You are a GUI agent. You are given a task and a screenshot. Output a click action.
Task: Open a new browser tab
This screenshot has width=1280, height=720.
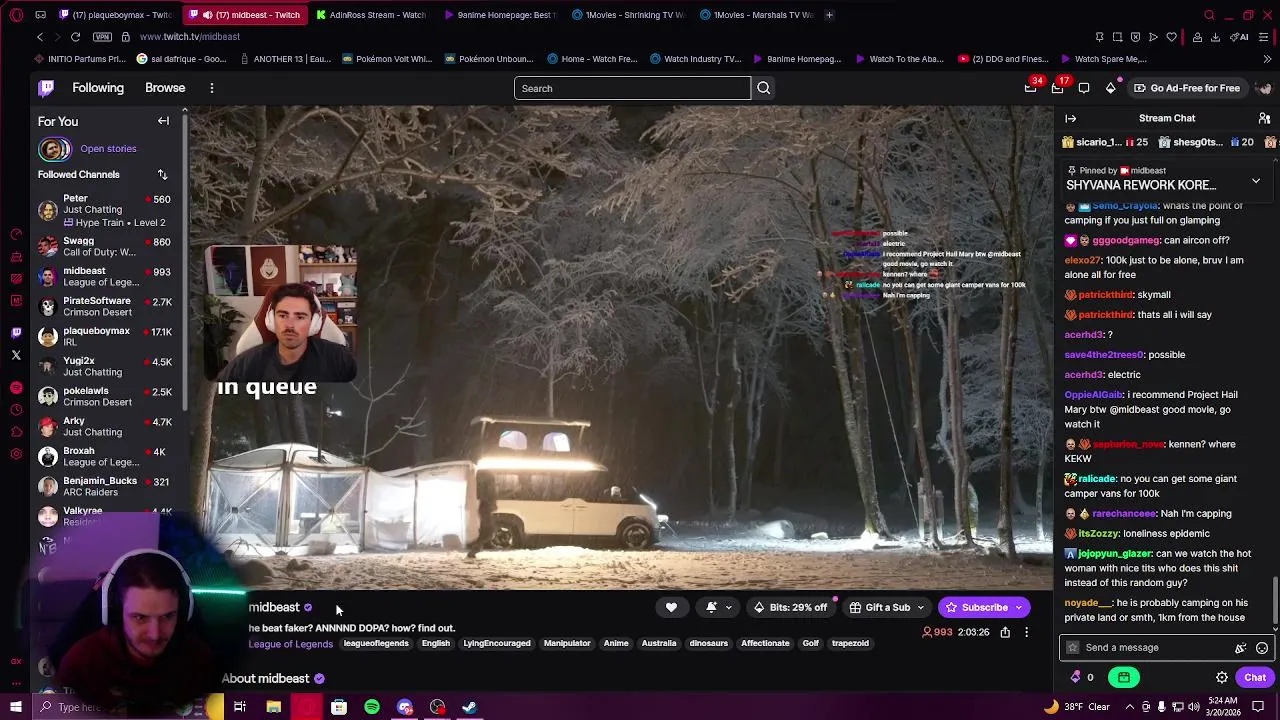(x=829, y=15)
